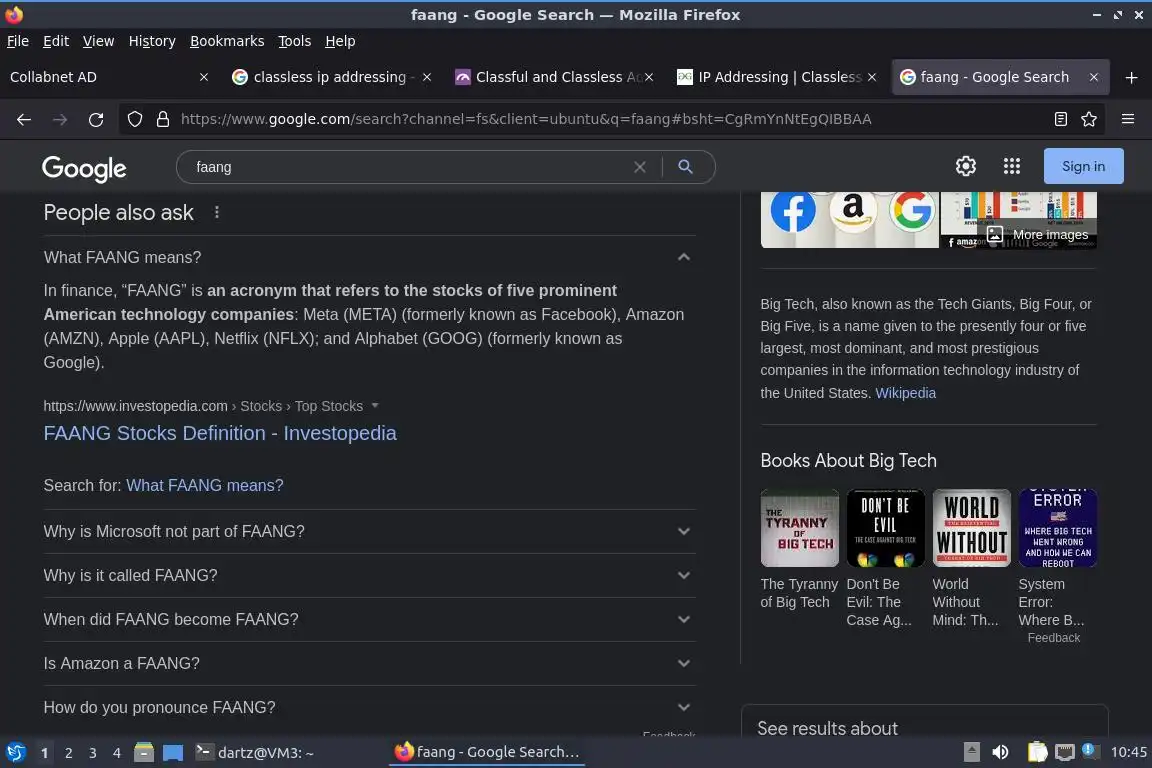Switch to workspace 3 in taskbar

pos(93,753)
